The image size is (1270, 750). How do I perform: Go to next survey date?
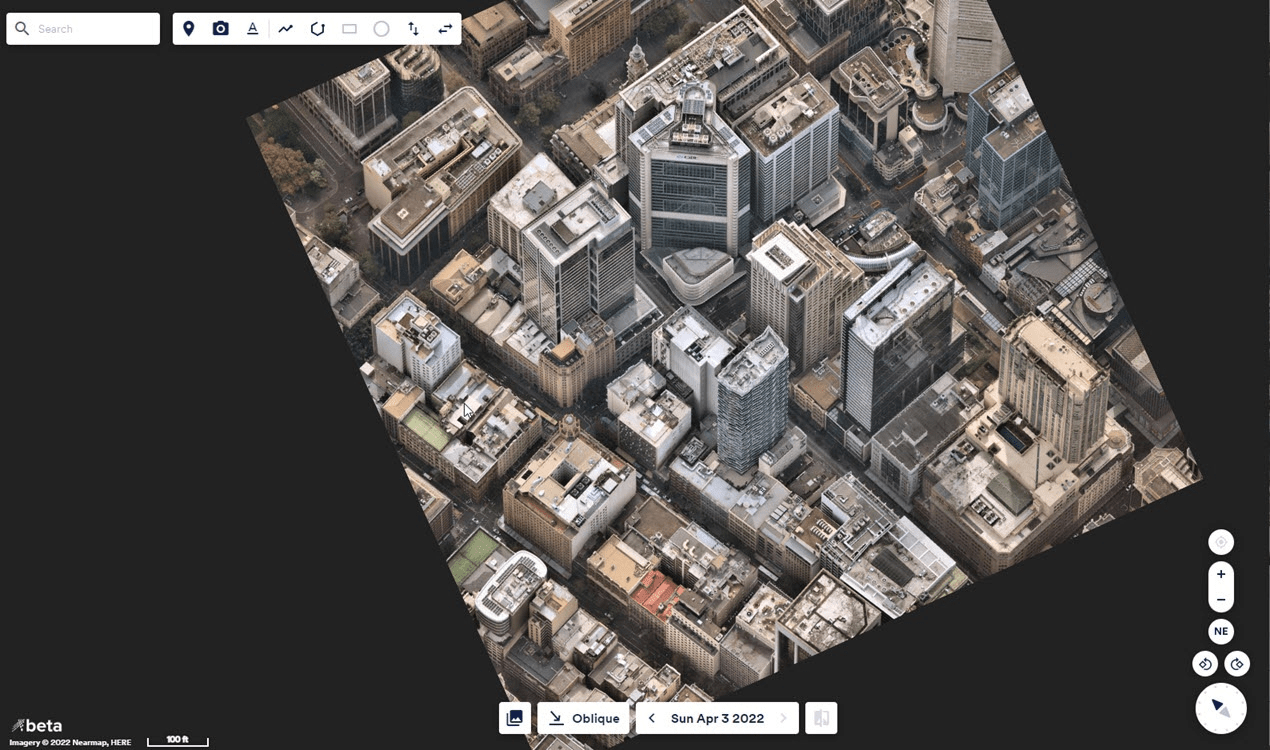783,718
